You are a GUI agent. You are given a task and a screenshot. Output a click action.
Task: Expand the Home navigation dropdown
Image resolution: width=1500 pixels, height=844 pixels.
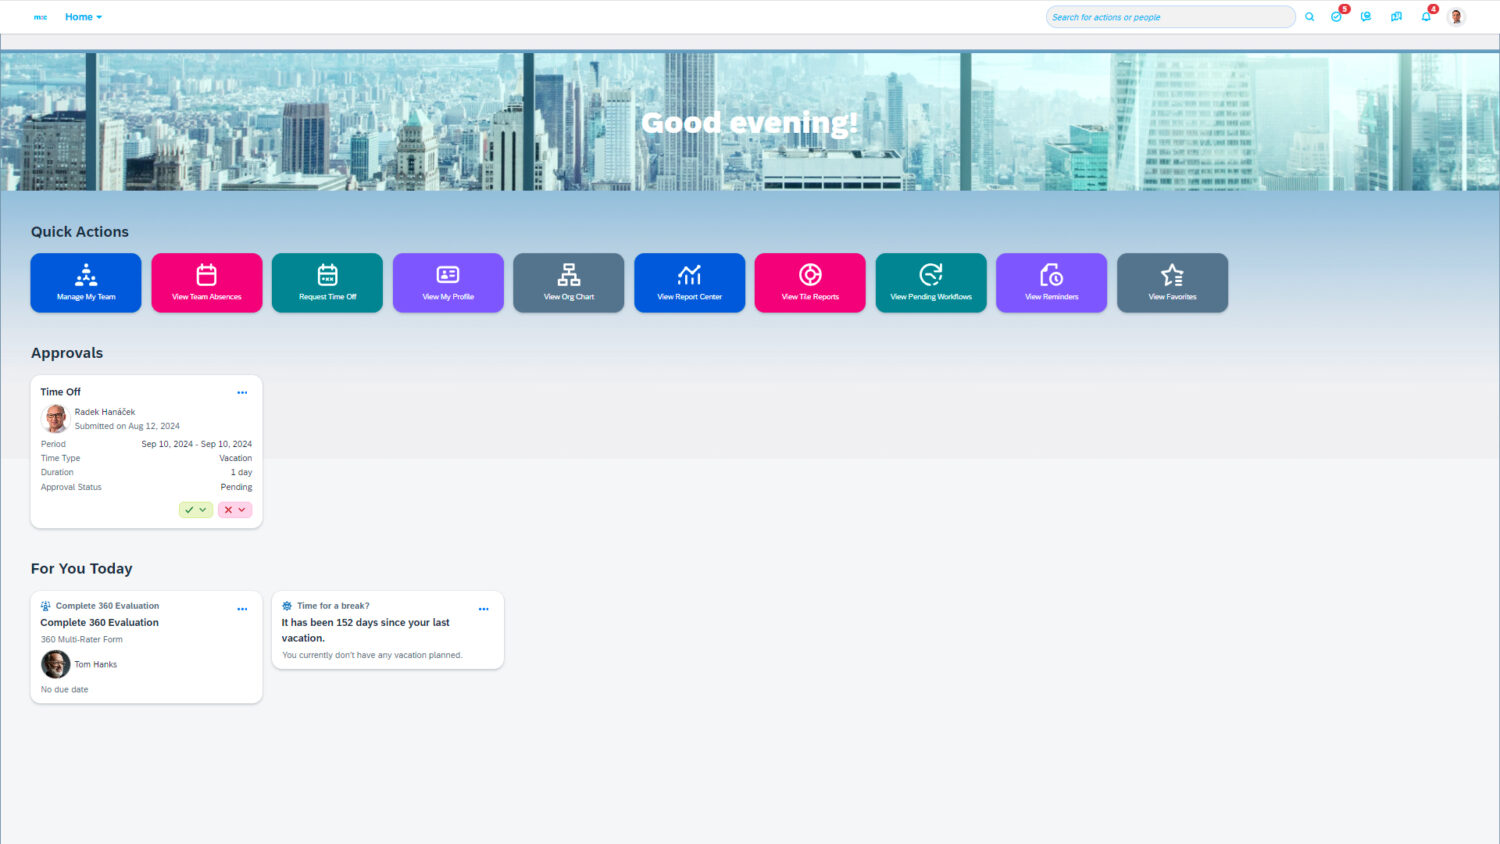pyautogui.click(x=84, y=17)
